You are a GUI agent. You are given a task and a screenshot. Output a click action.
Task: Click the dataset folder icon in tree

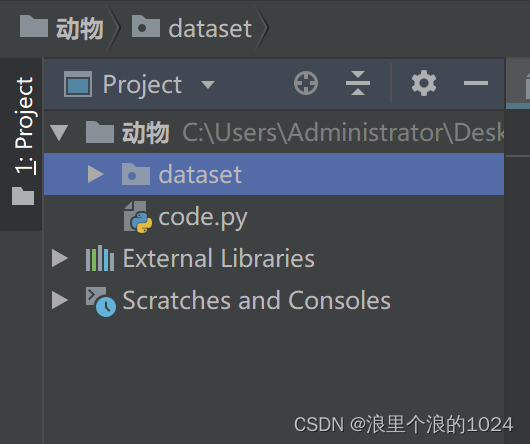(136, 174)
